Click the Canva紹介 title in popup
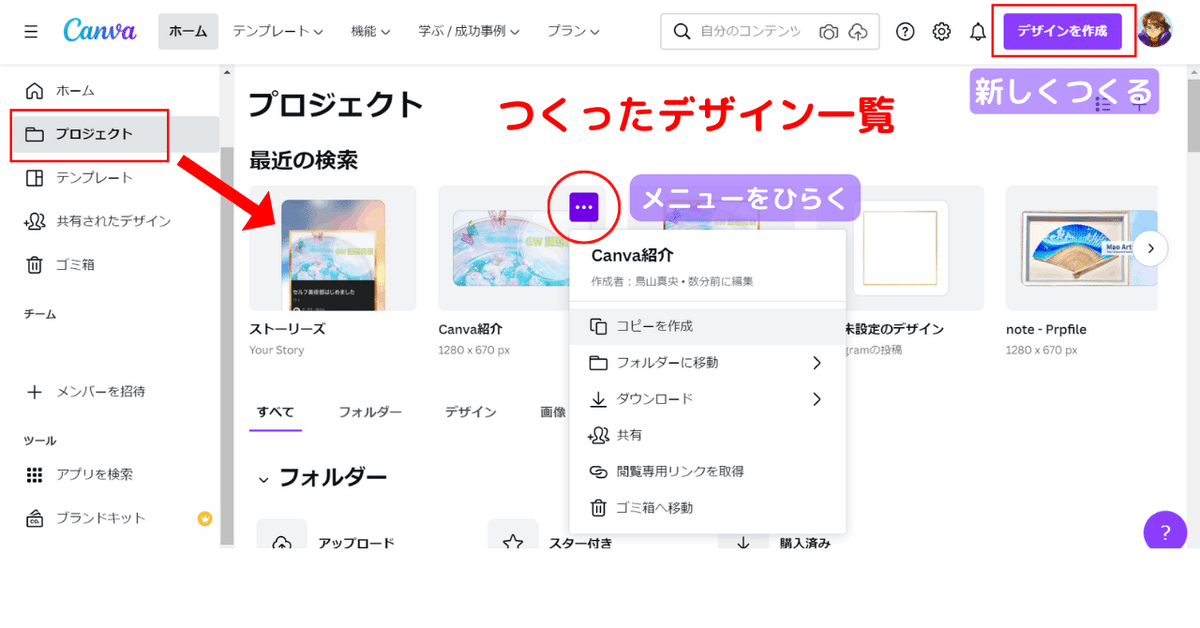This screenshot has width=1200, height=628. pyautogui.click(x=633, y=256)
